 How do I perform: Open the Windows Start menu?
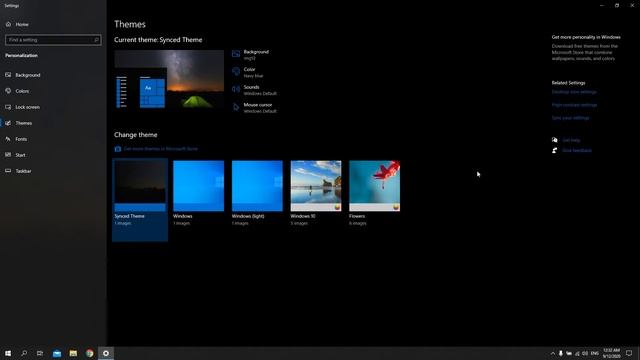click(8, 353)
